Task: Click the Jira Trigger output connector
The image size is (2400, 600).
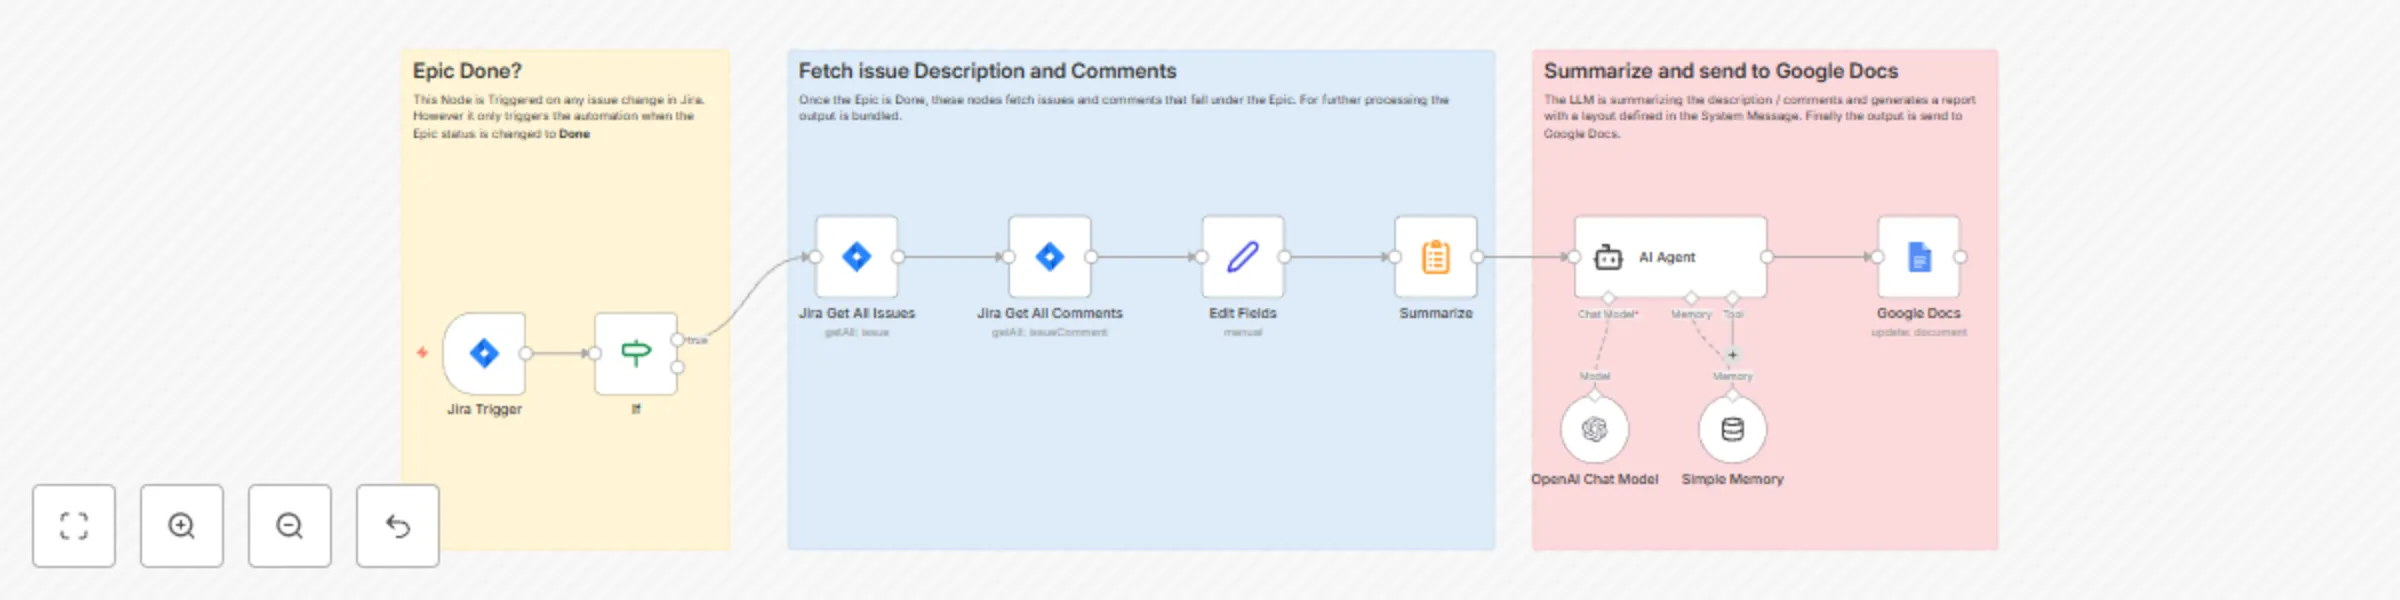Action: coord(526,353)
